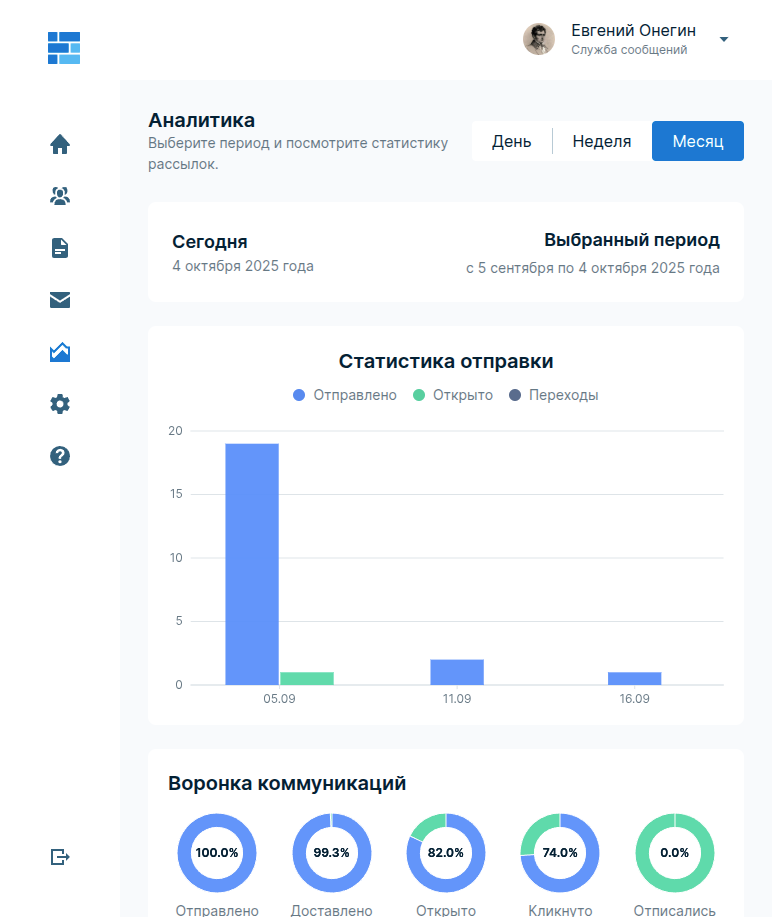Screen dimensions: 772x917
Task: Open the envelope mailings sidebar icon
Action: point(60,300)
